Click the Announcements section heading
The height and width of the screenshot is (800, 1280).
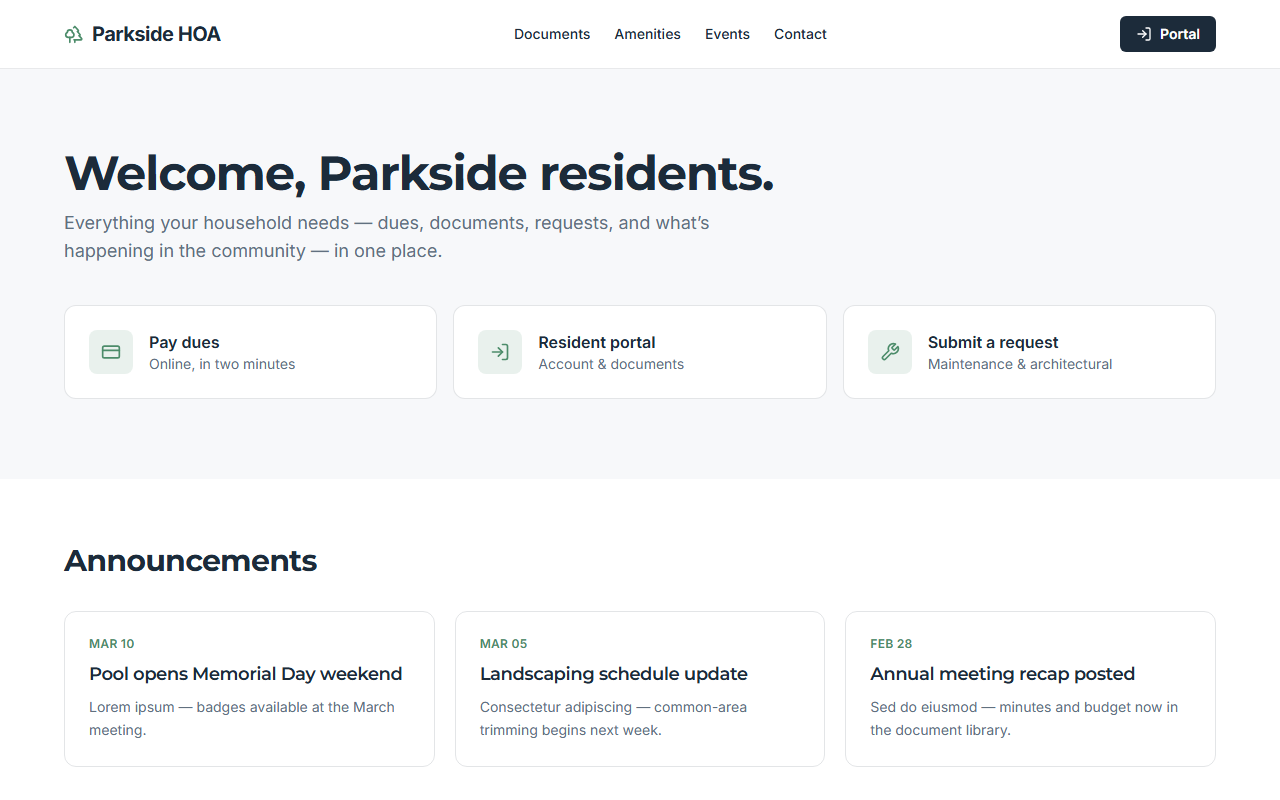191,561
